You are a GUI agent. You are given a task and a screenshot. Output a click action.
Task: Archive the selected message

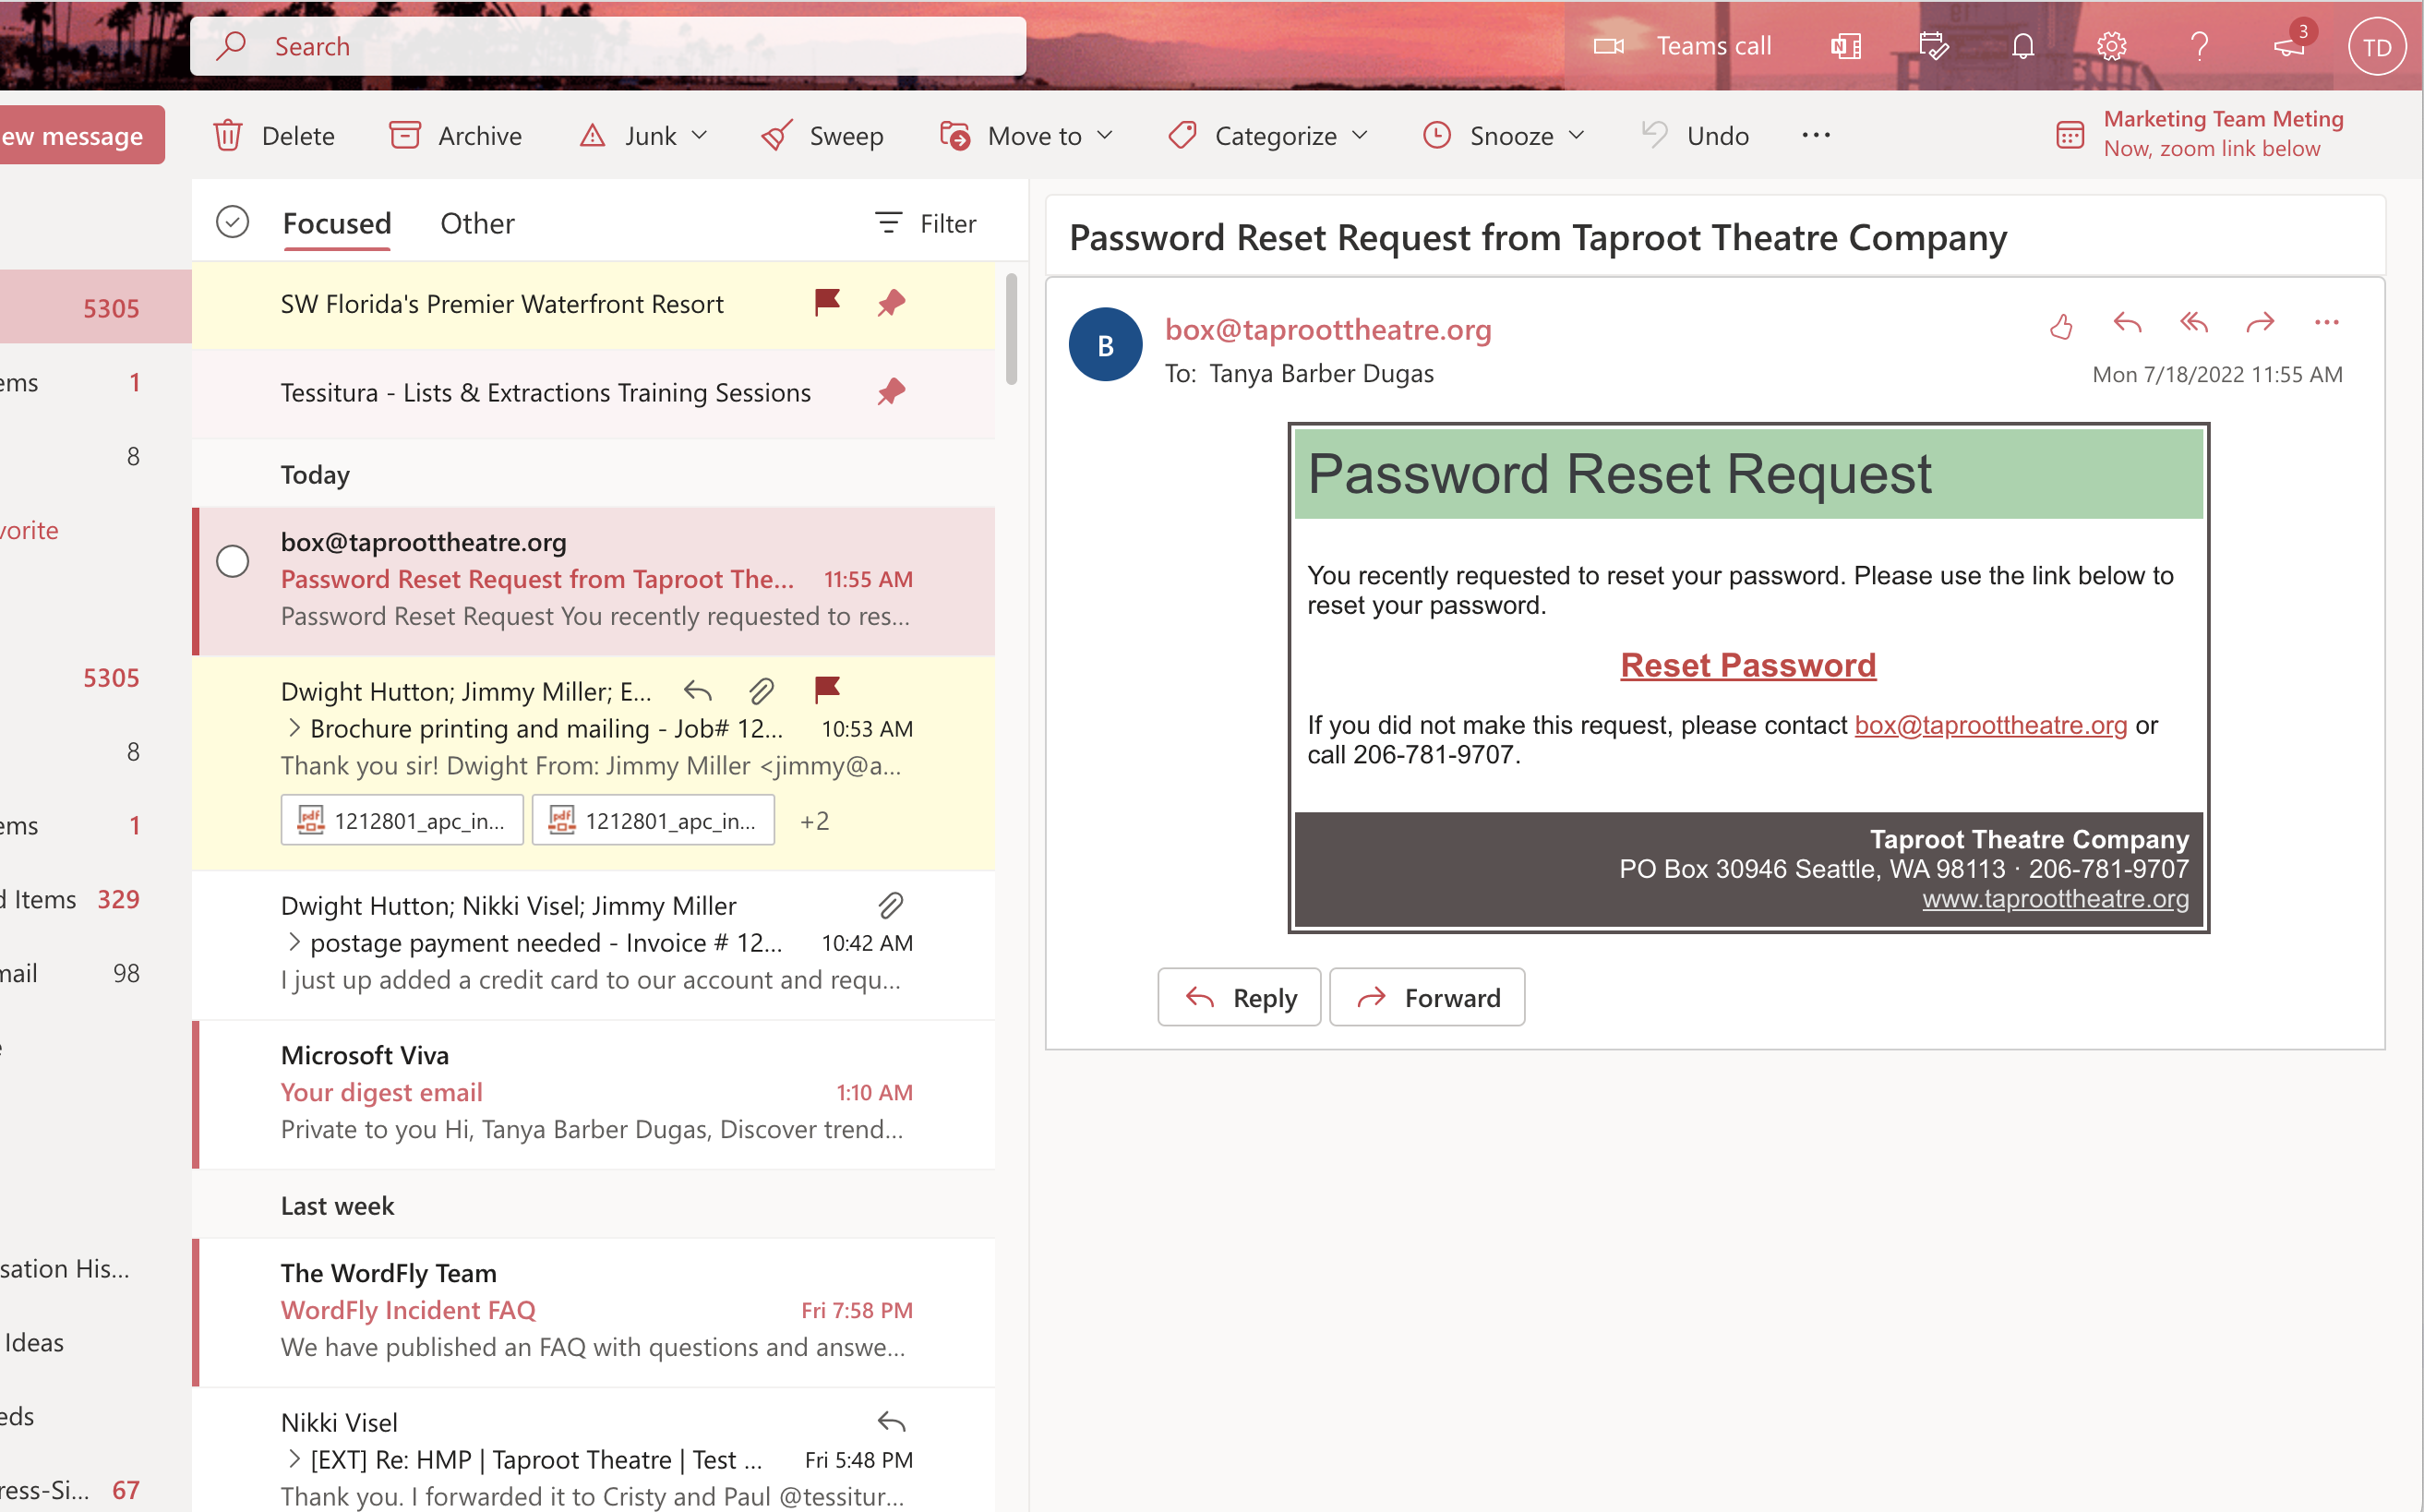[x=456, y=135]
